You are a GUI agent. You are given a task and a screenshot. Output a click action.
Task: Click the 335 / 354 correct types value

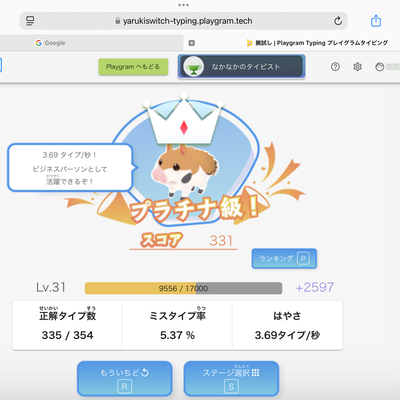67,335
